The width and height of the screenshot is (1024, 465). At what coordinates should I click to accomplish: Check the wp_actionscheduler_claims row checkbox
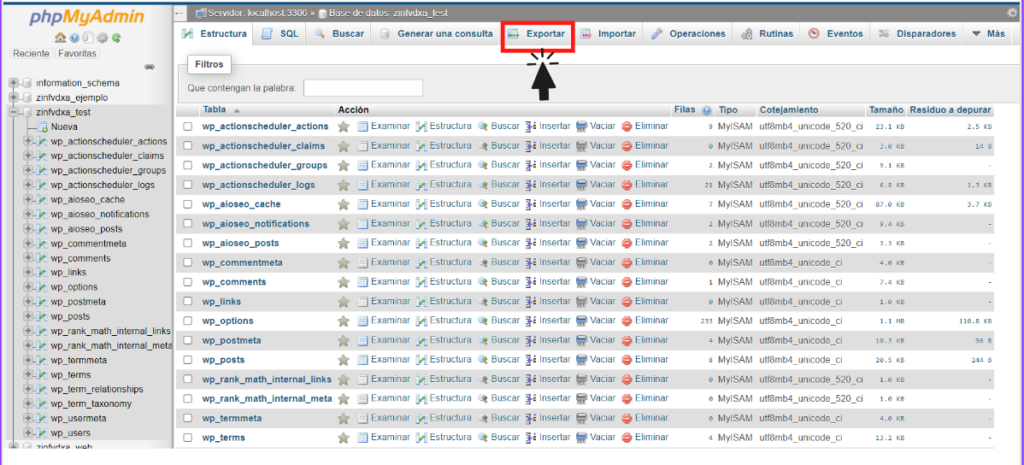(x=188, y=146)
